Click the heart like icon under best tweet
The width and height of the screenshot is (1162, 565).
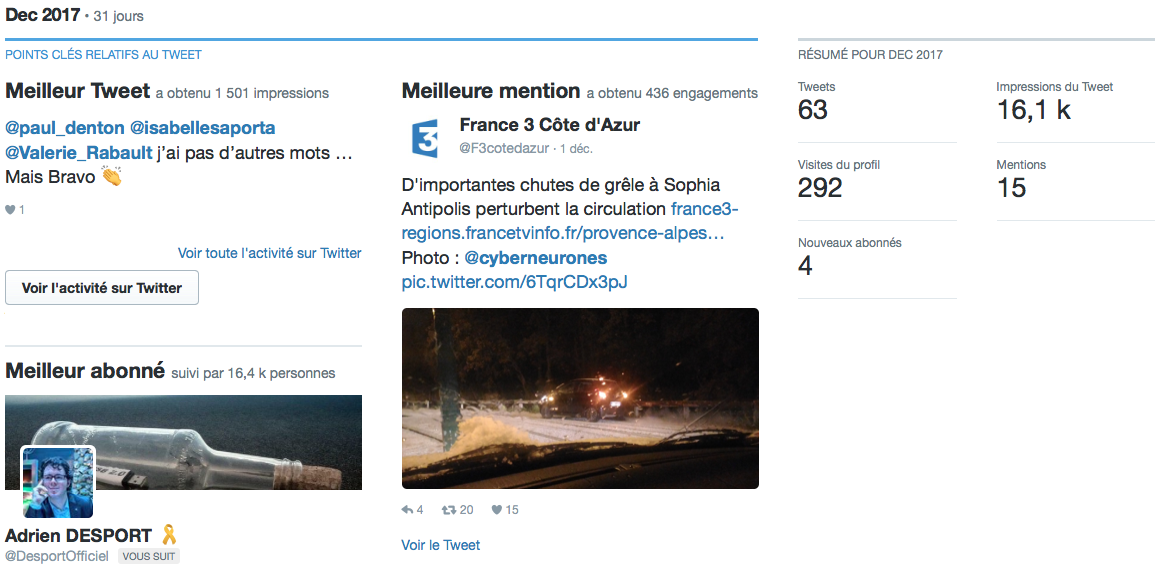(x=11, y=210)
